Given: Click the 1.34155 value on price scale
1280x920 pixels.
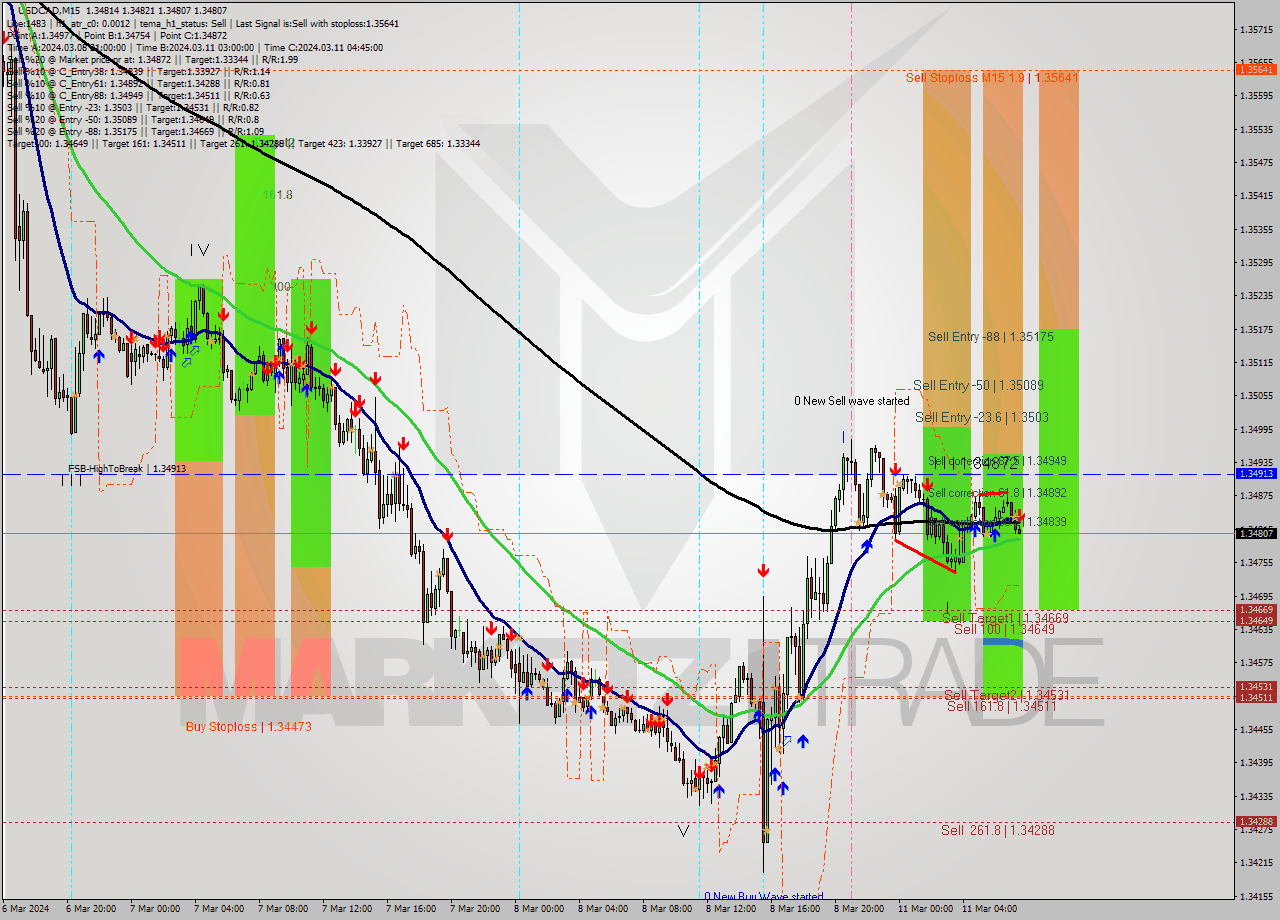Looking at the screenshot, I should 1256,895.
